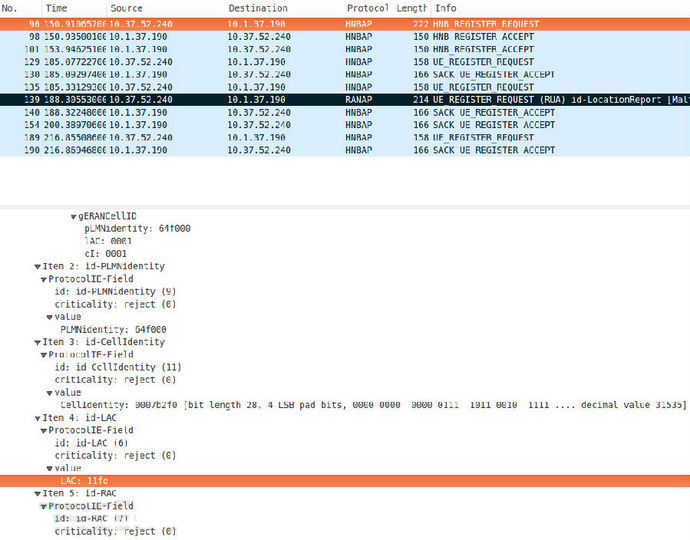Collapse value node above PLMNidentity: 64f000
The height and width of the screenshot is (540, 690).
(x=50, y=317)
